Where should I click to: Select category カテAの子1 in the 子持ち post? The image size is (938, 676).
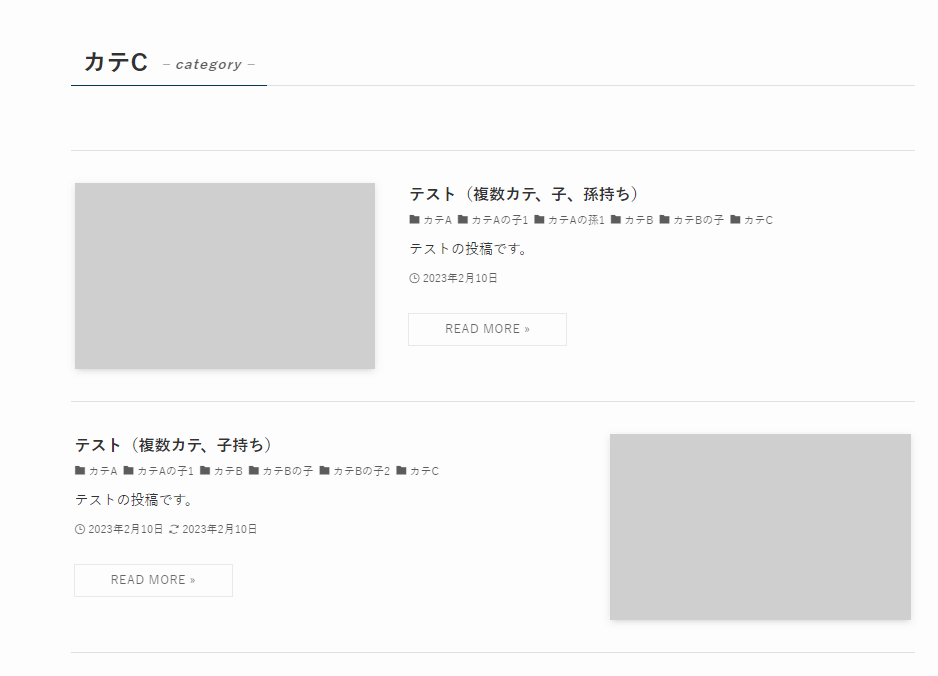click(165, 471)
